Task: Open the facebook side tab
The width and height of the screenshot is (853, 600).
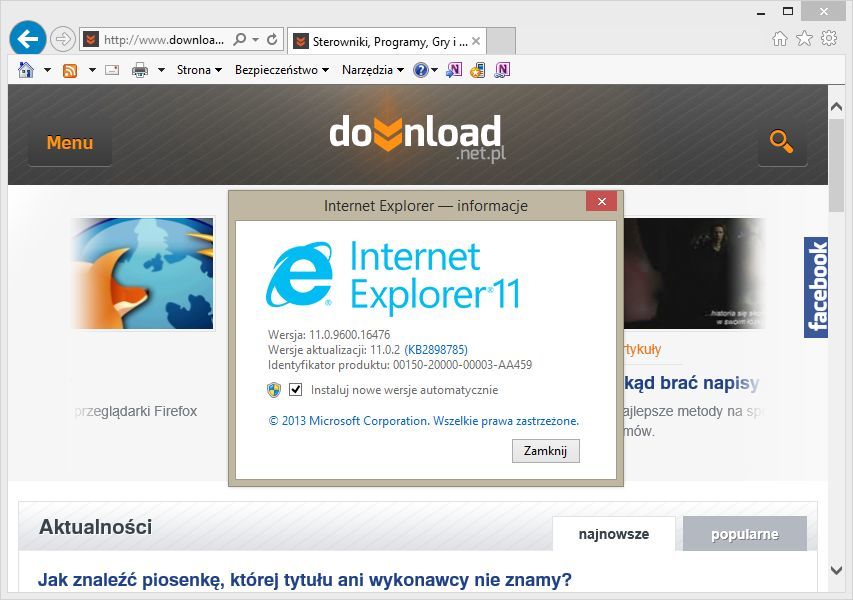Action: (816, 287)
